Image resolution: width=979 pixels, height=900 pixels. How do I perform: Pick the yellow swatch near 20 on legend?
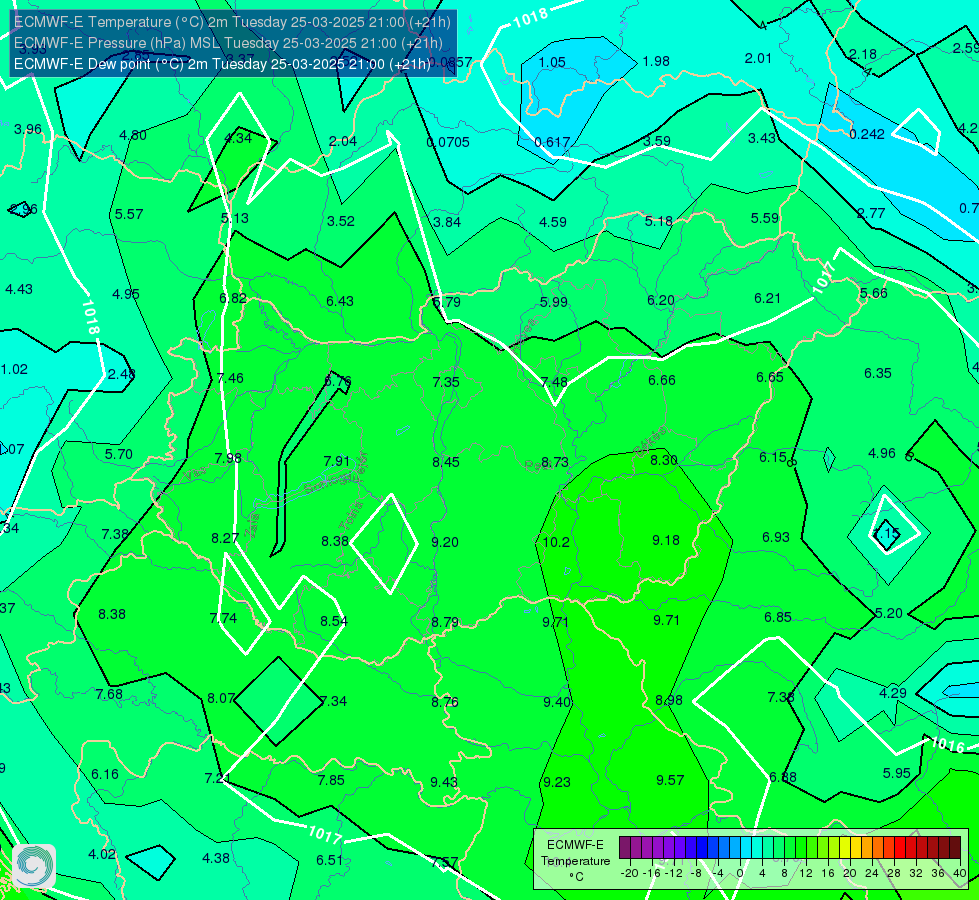pyautogui.click(x=845, y=848)
